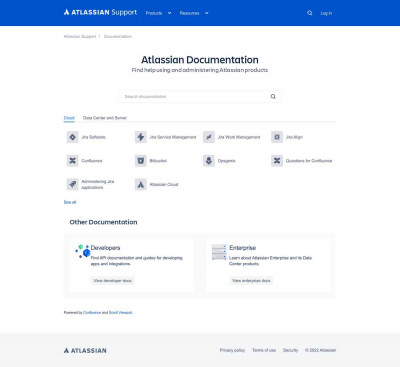Viewport: 400px width, 367px height.
Task: Select the Documentation breadcrumb
Action: tap(118, 36)
